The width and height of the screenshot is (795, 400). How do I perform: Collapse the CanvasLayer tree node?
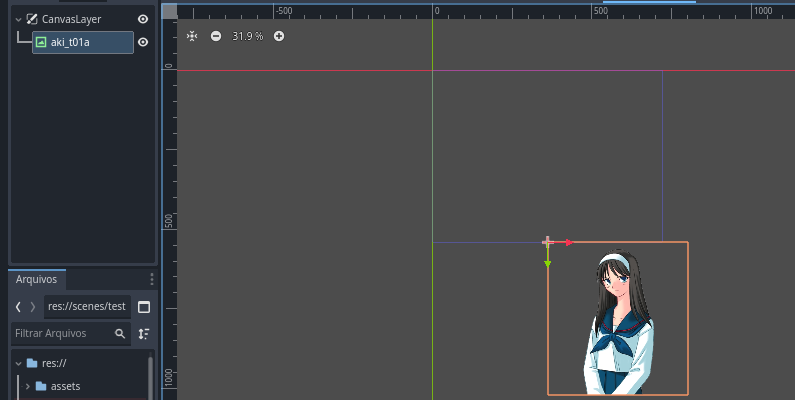point(18,19)
